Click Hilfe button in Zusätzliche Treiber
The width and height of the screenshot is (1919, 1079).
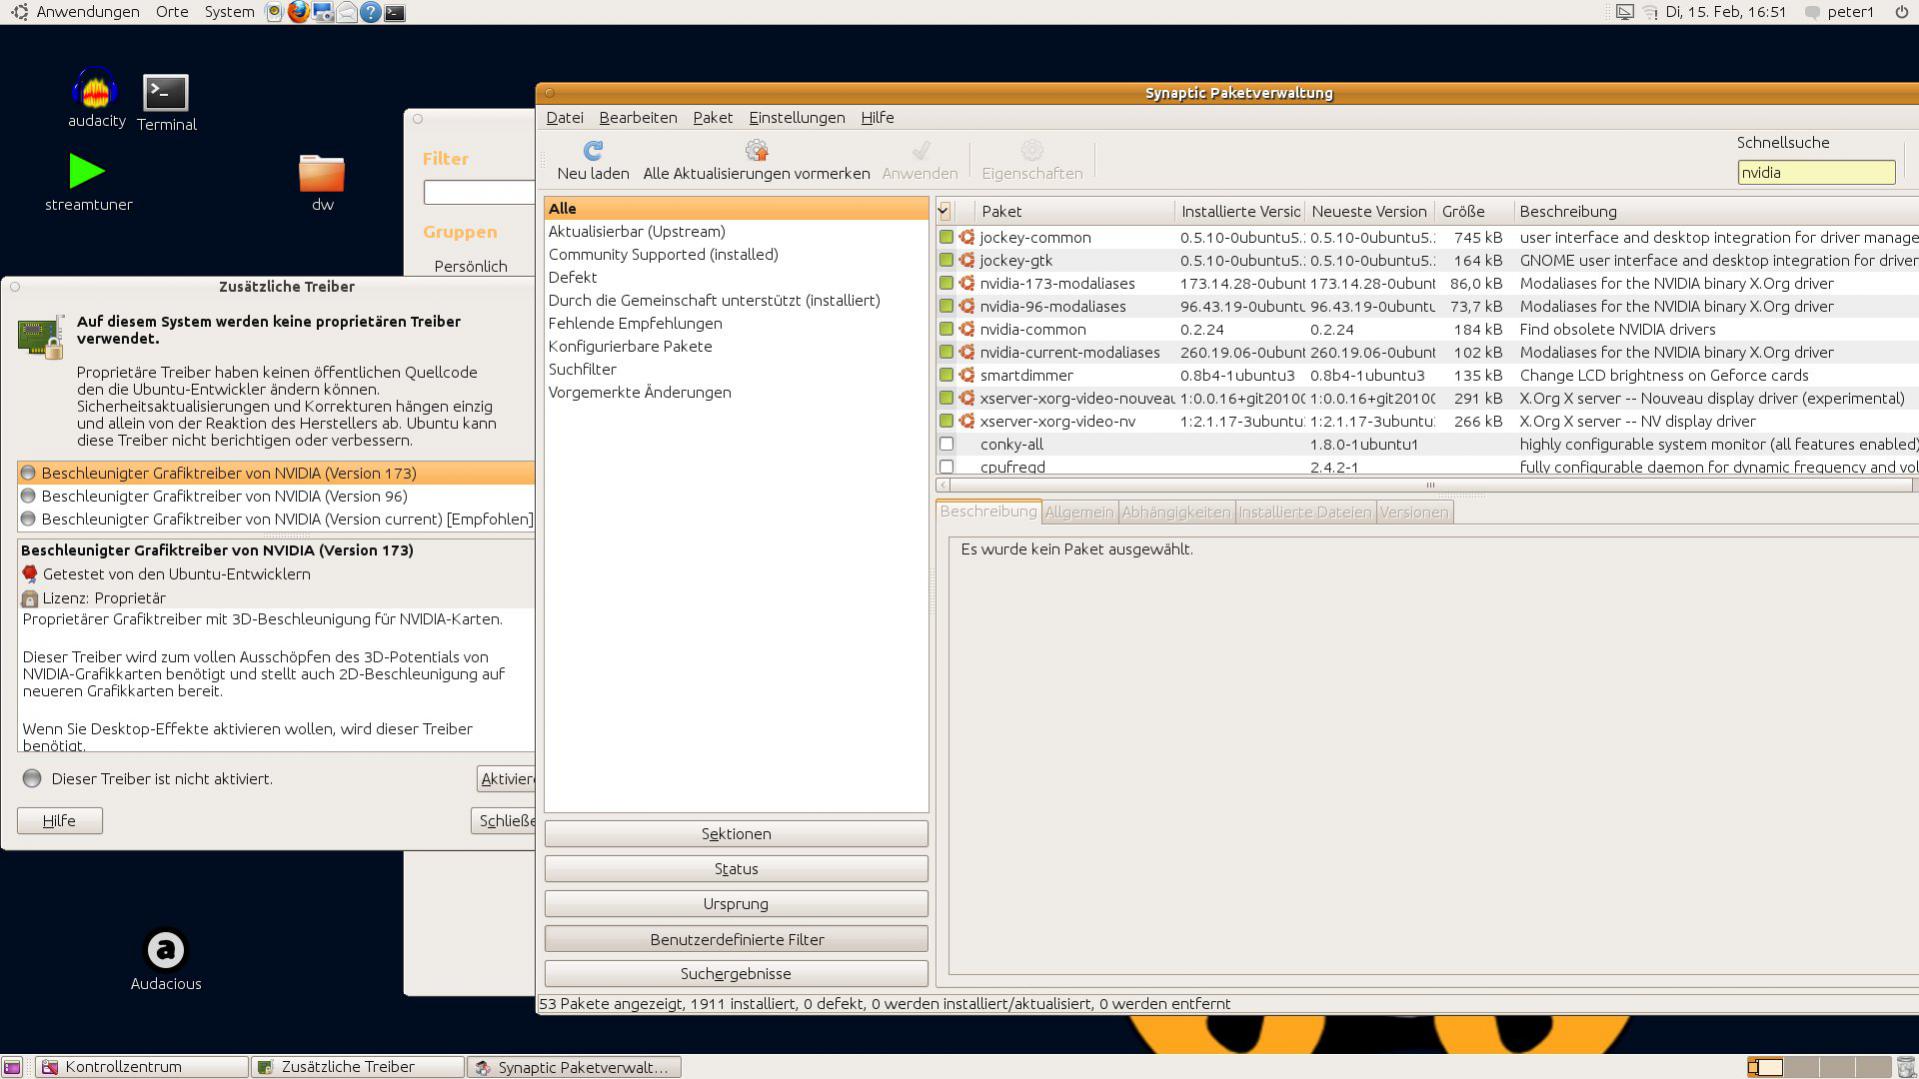(59, 820)
